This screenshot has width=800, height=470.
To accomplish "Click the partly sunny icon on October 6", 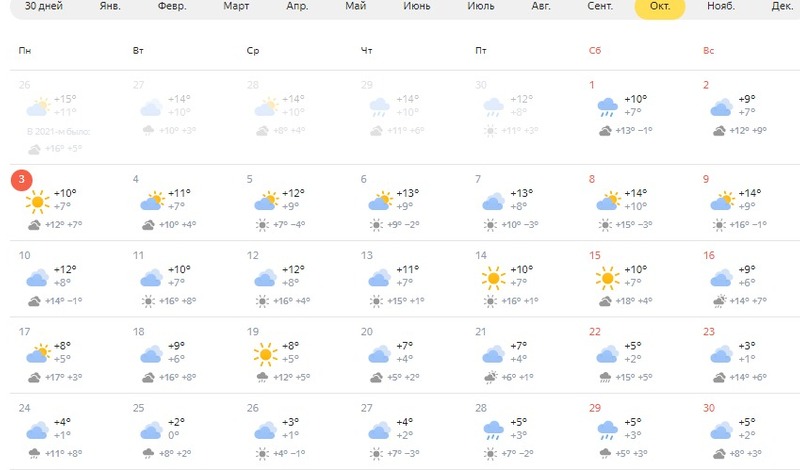I will pyautogui.click(x=379, y=201).
